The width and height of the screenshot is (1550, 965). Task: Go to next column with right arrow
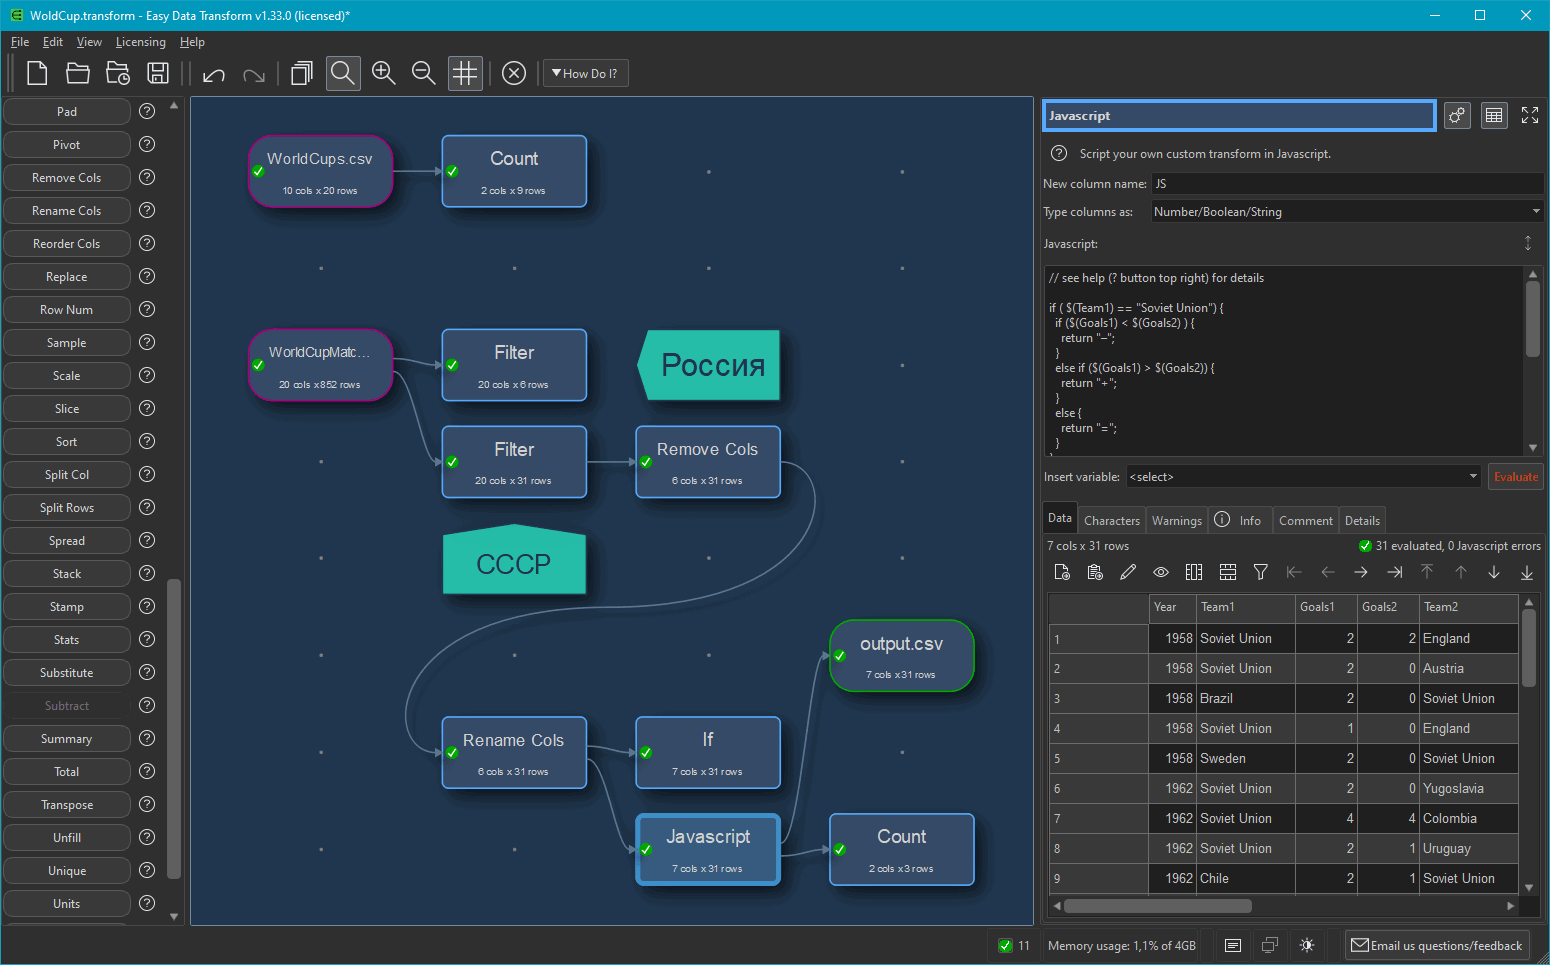click(x=1361, y=572)
